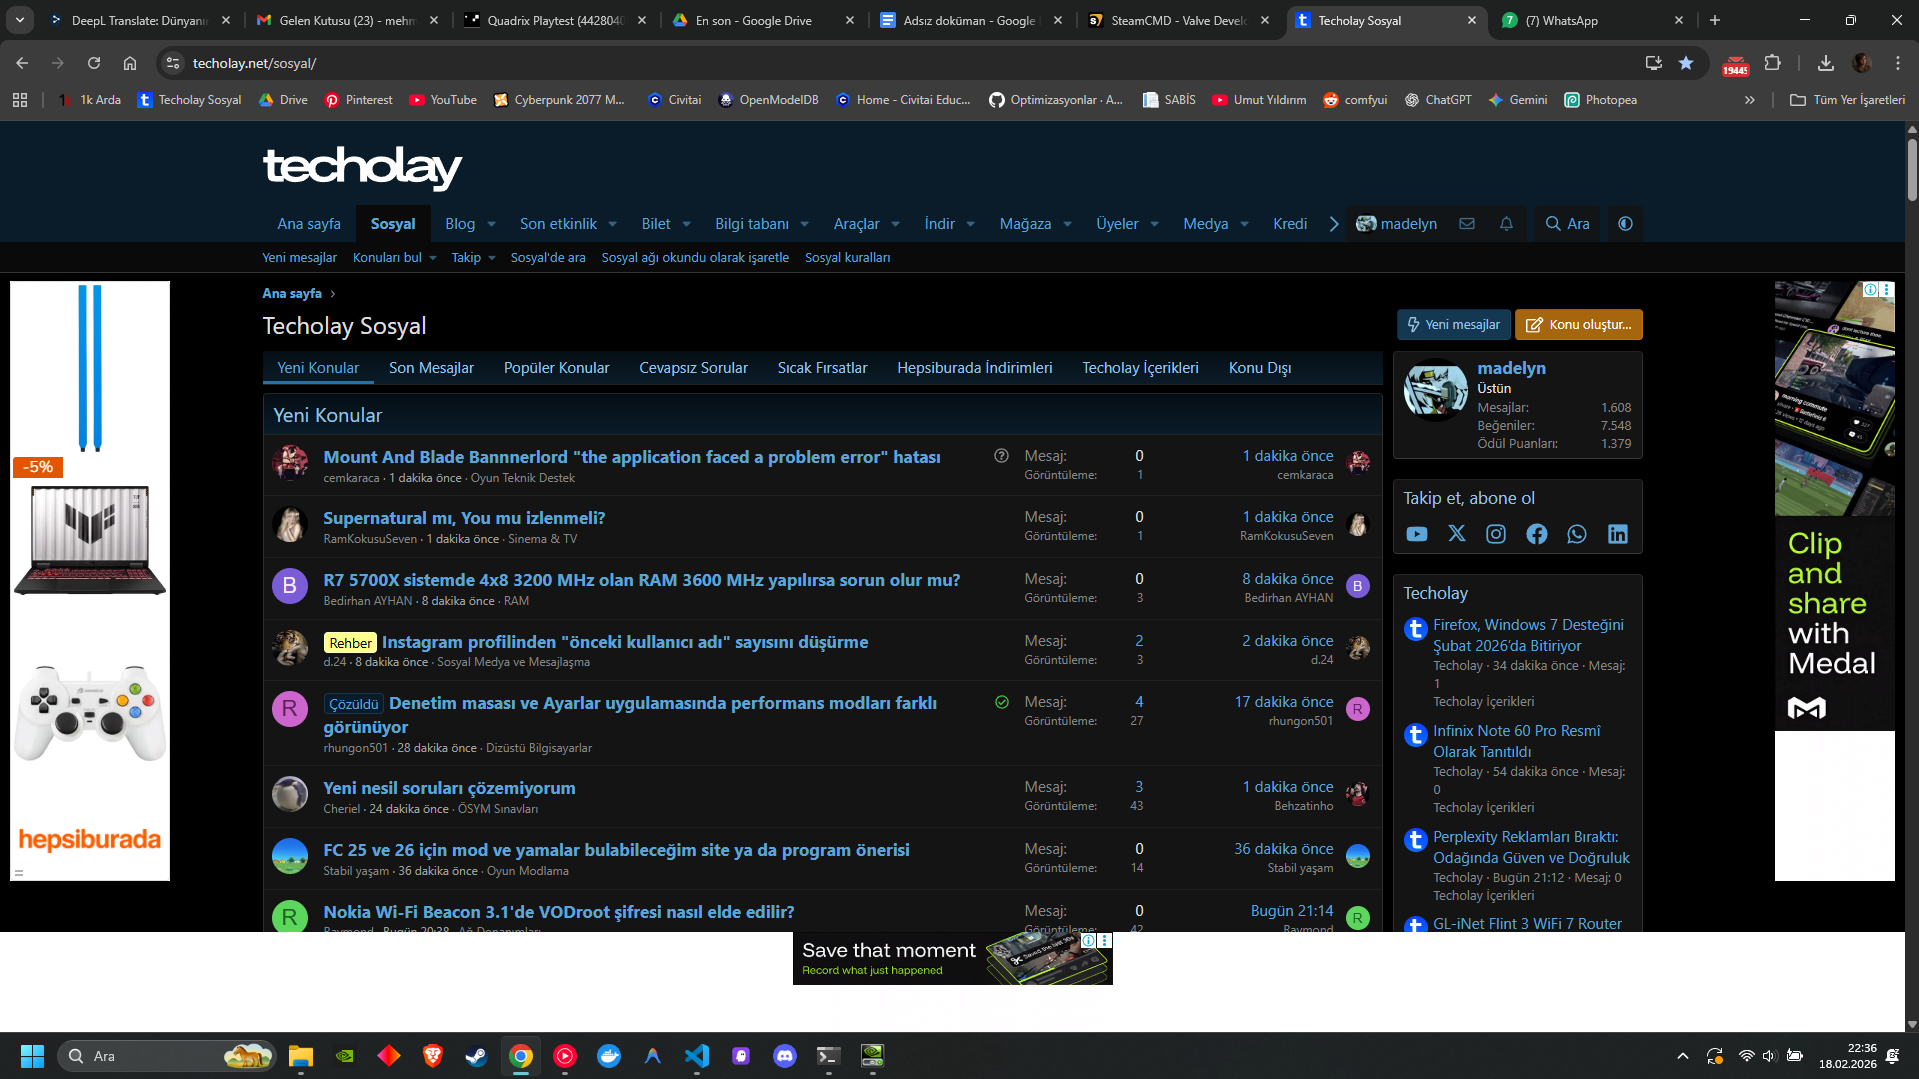Image resolution: width=1919 pixels, height=1079 pixels.
Task: Switch to Hepsiburada İndirimleri tab
Action: (975, 368)
